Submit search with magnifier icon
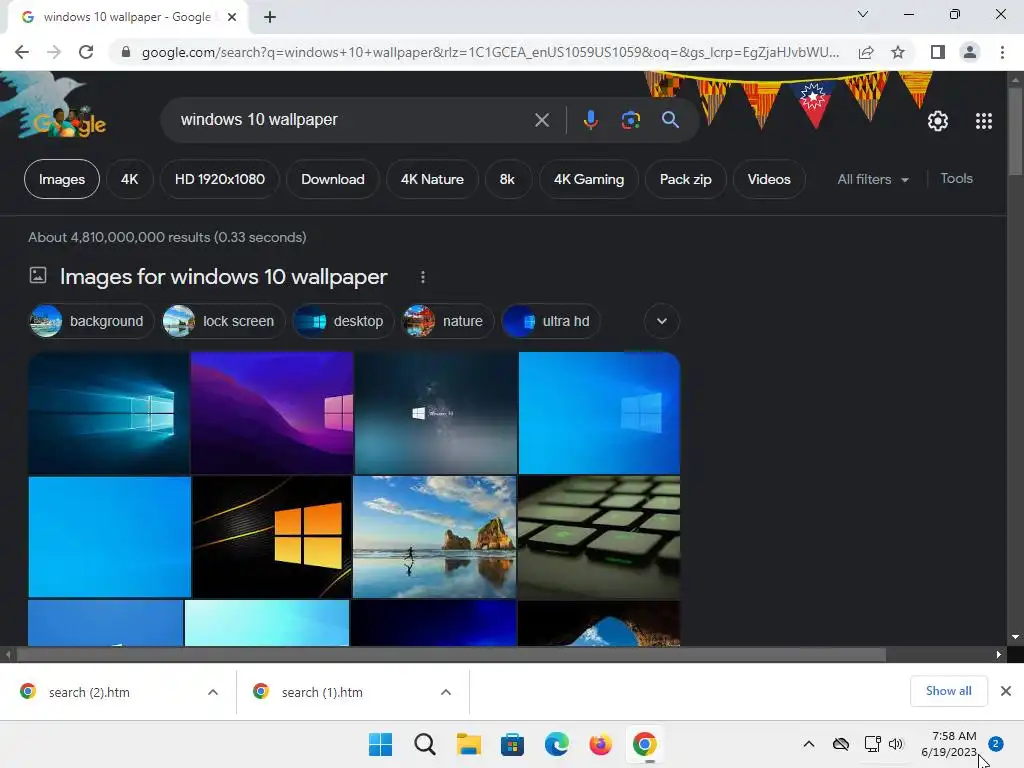This screenshot has width=1024, height=768. click(x=670, y=120)
